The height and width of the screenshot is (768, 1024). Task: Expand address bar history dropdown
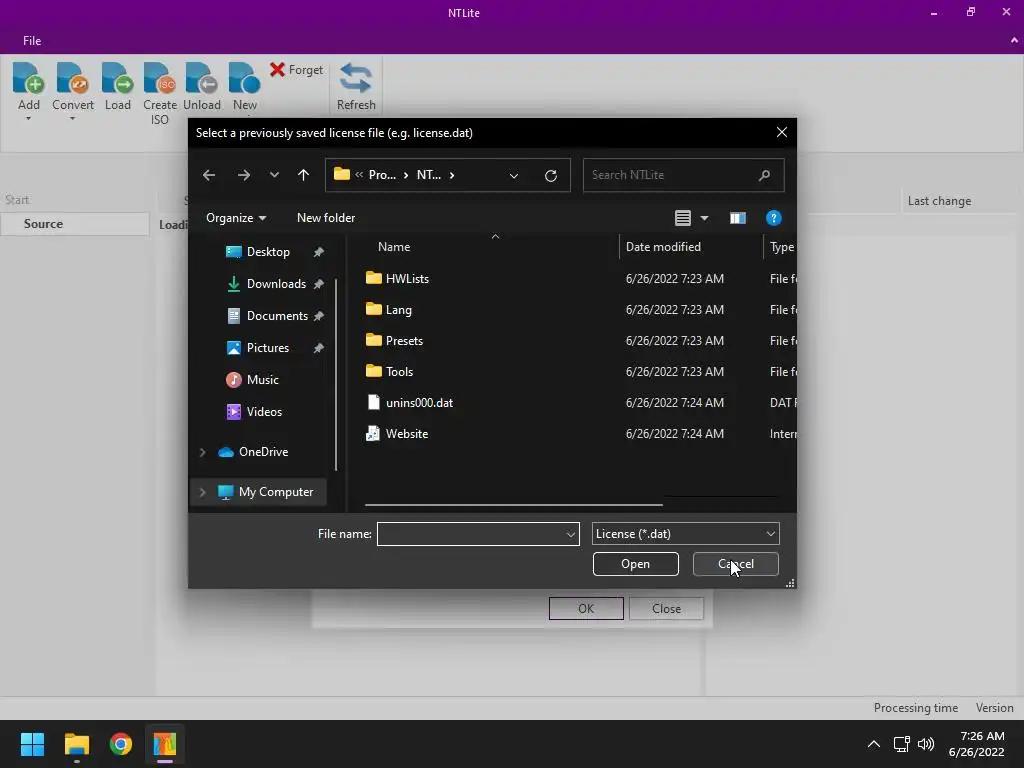(x=514, y=176)
